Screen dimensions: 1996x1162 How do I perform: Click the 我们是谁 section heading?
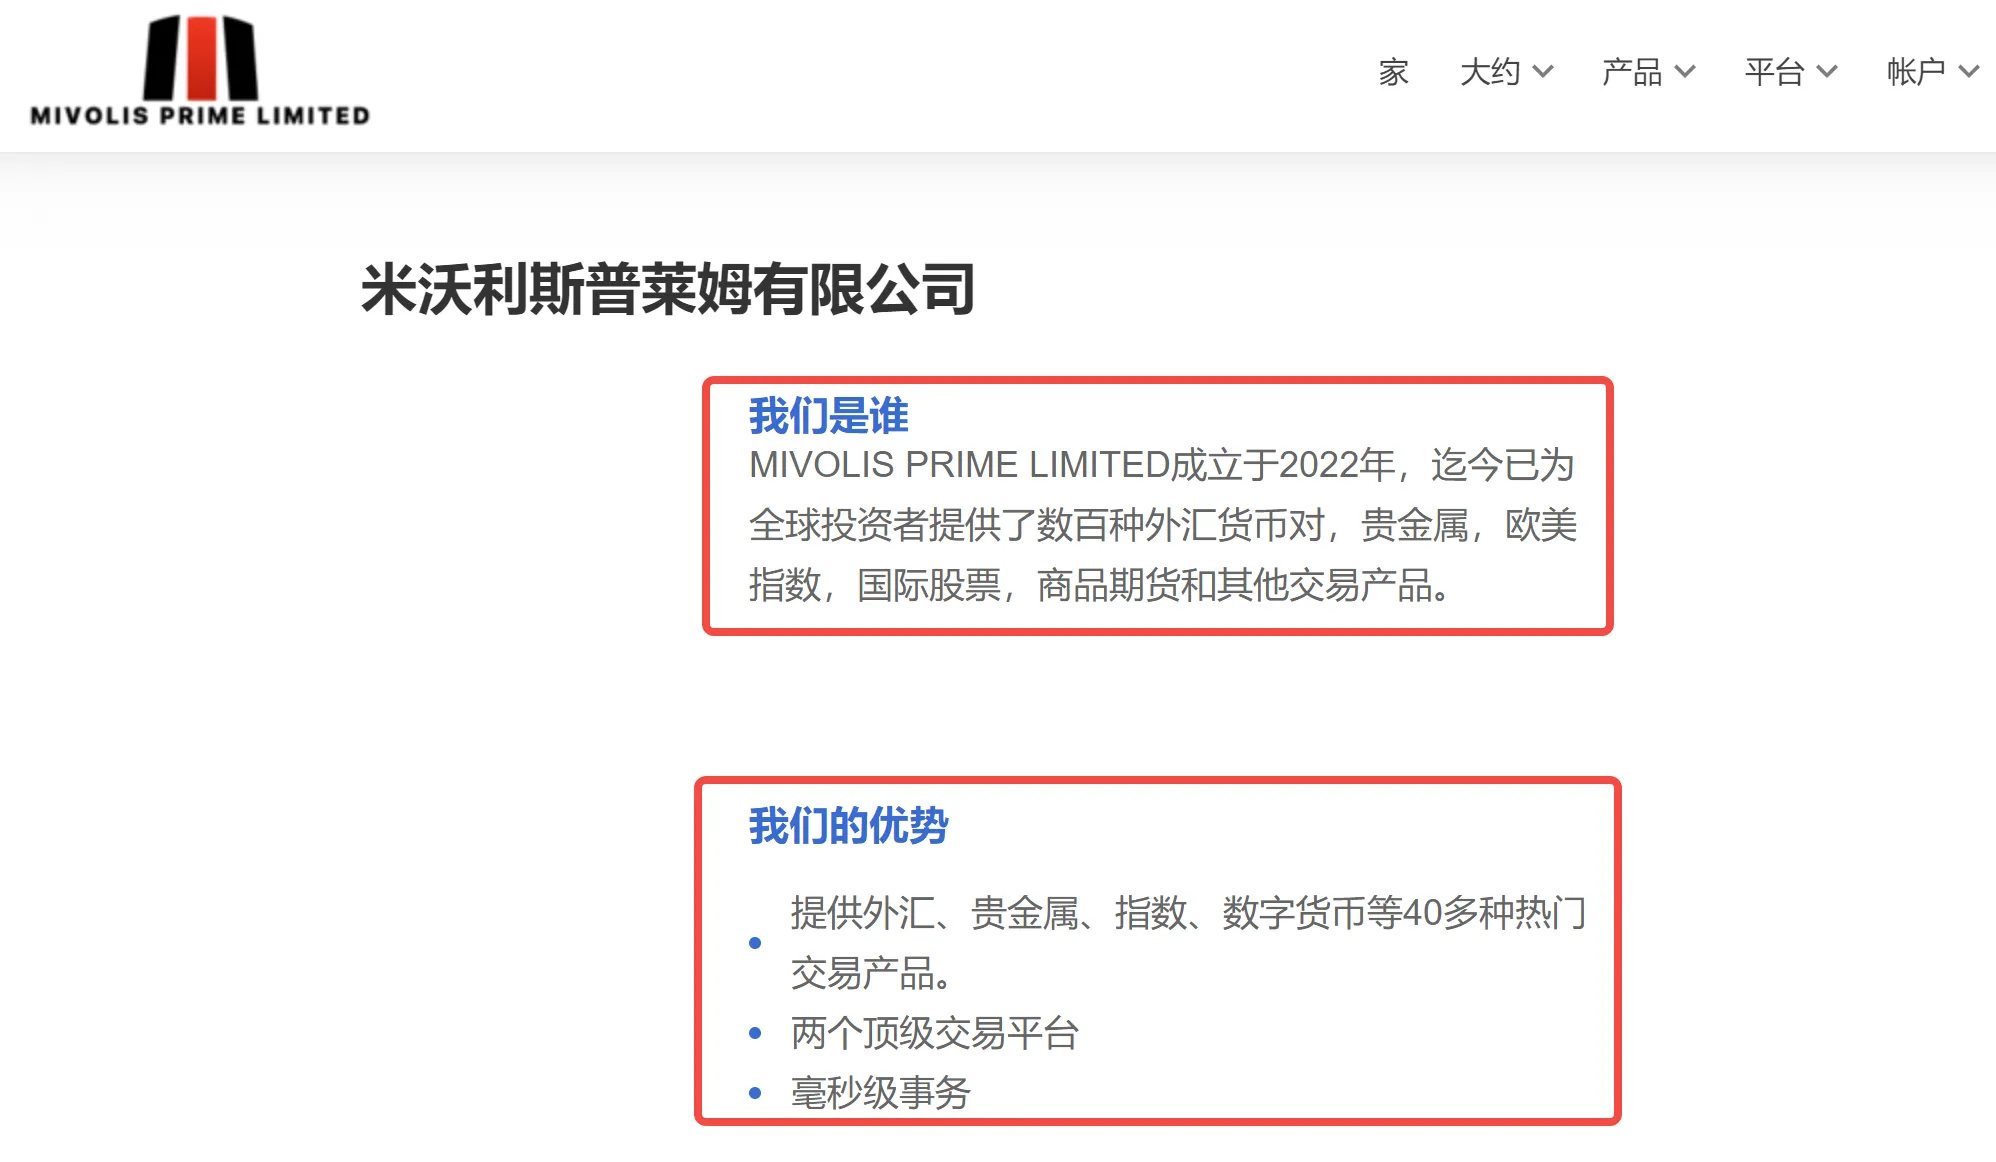click(x=829, y=416)
